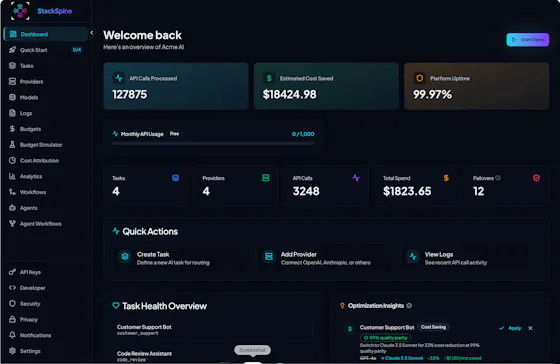
Task: Open Quick Start in the sidebar
Action: tap(46, 50)
